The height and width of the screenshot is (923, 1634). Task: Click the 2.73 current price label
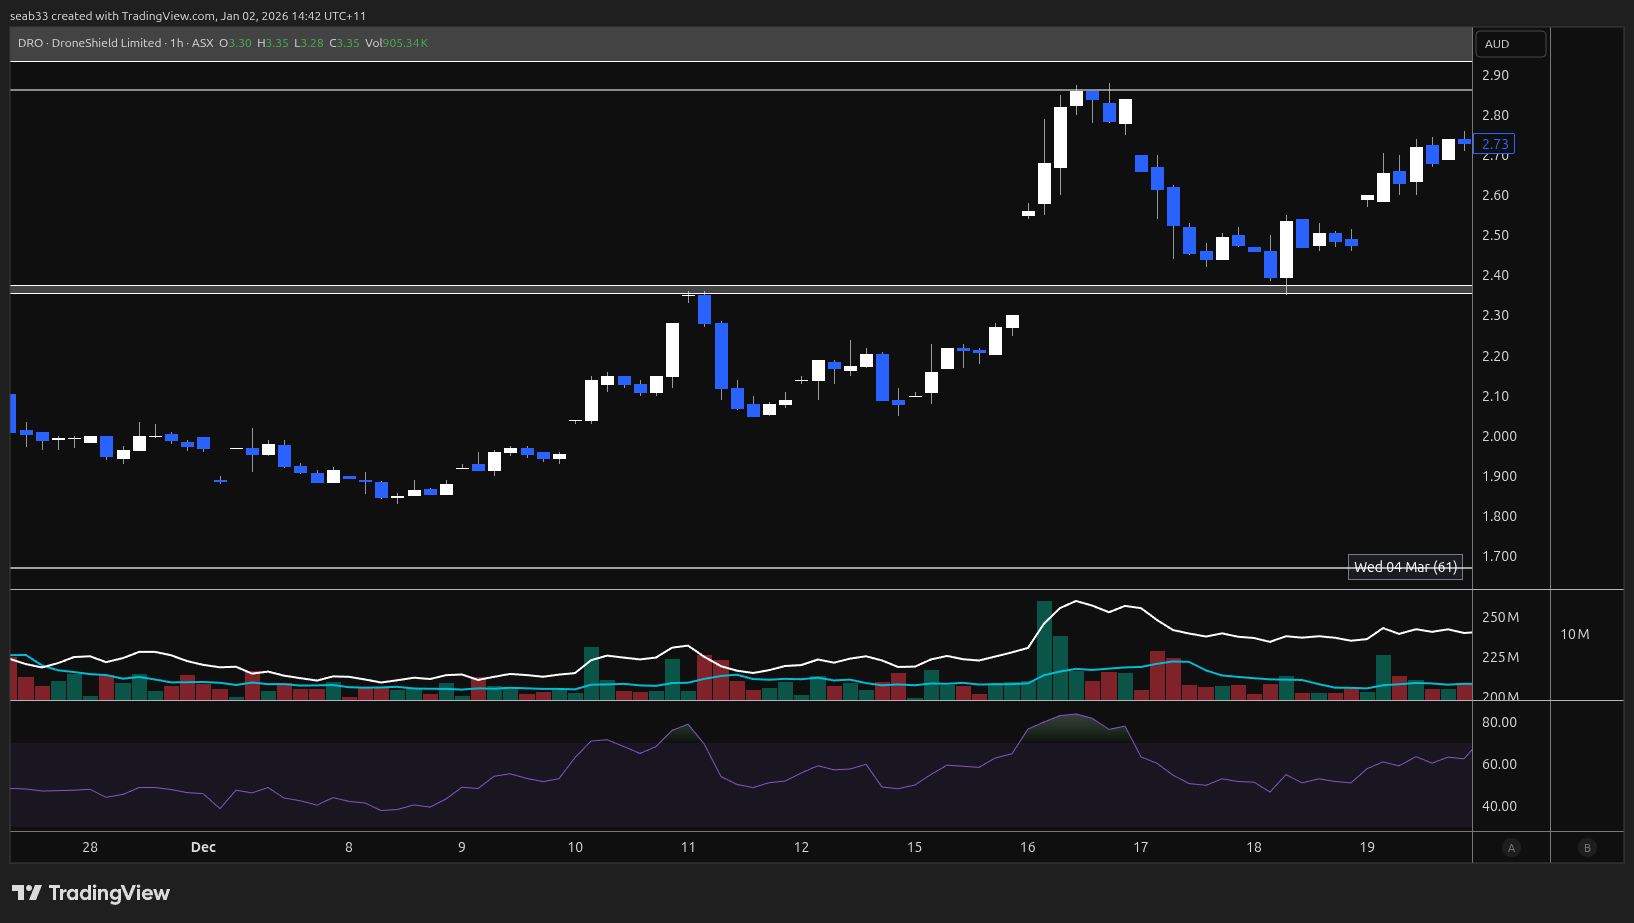click(1494, 144)
